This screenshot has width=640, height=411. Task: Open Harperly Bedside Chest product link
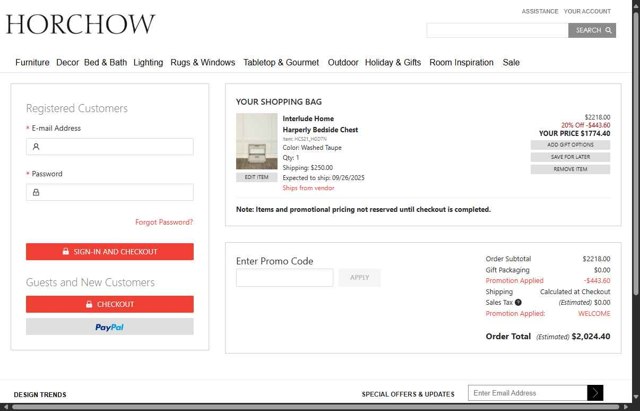[x=320, y=130]
